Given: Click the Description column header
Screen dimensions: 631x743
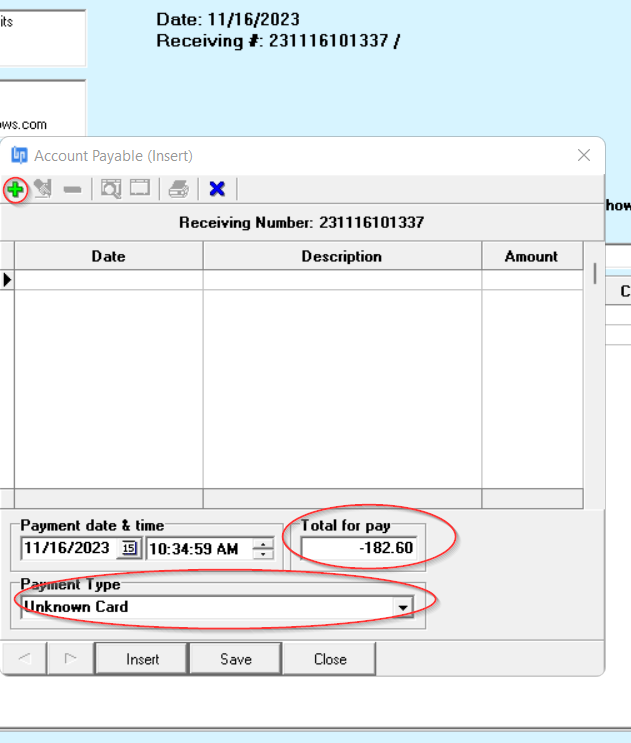Looking at the screenshot, I should [x=342, y=256].
